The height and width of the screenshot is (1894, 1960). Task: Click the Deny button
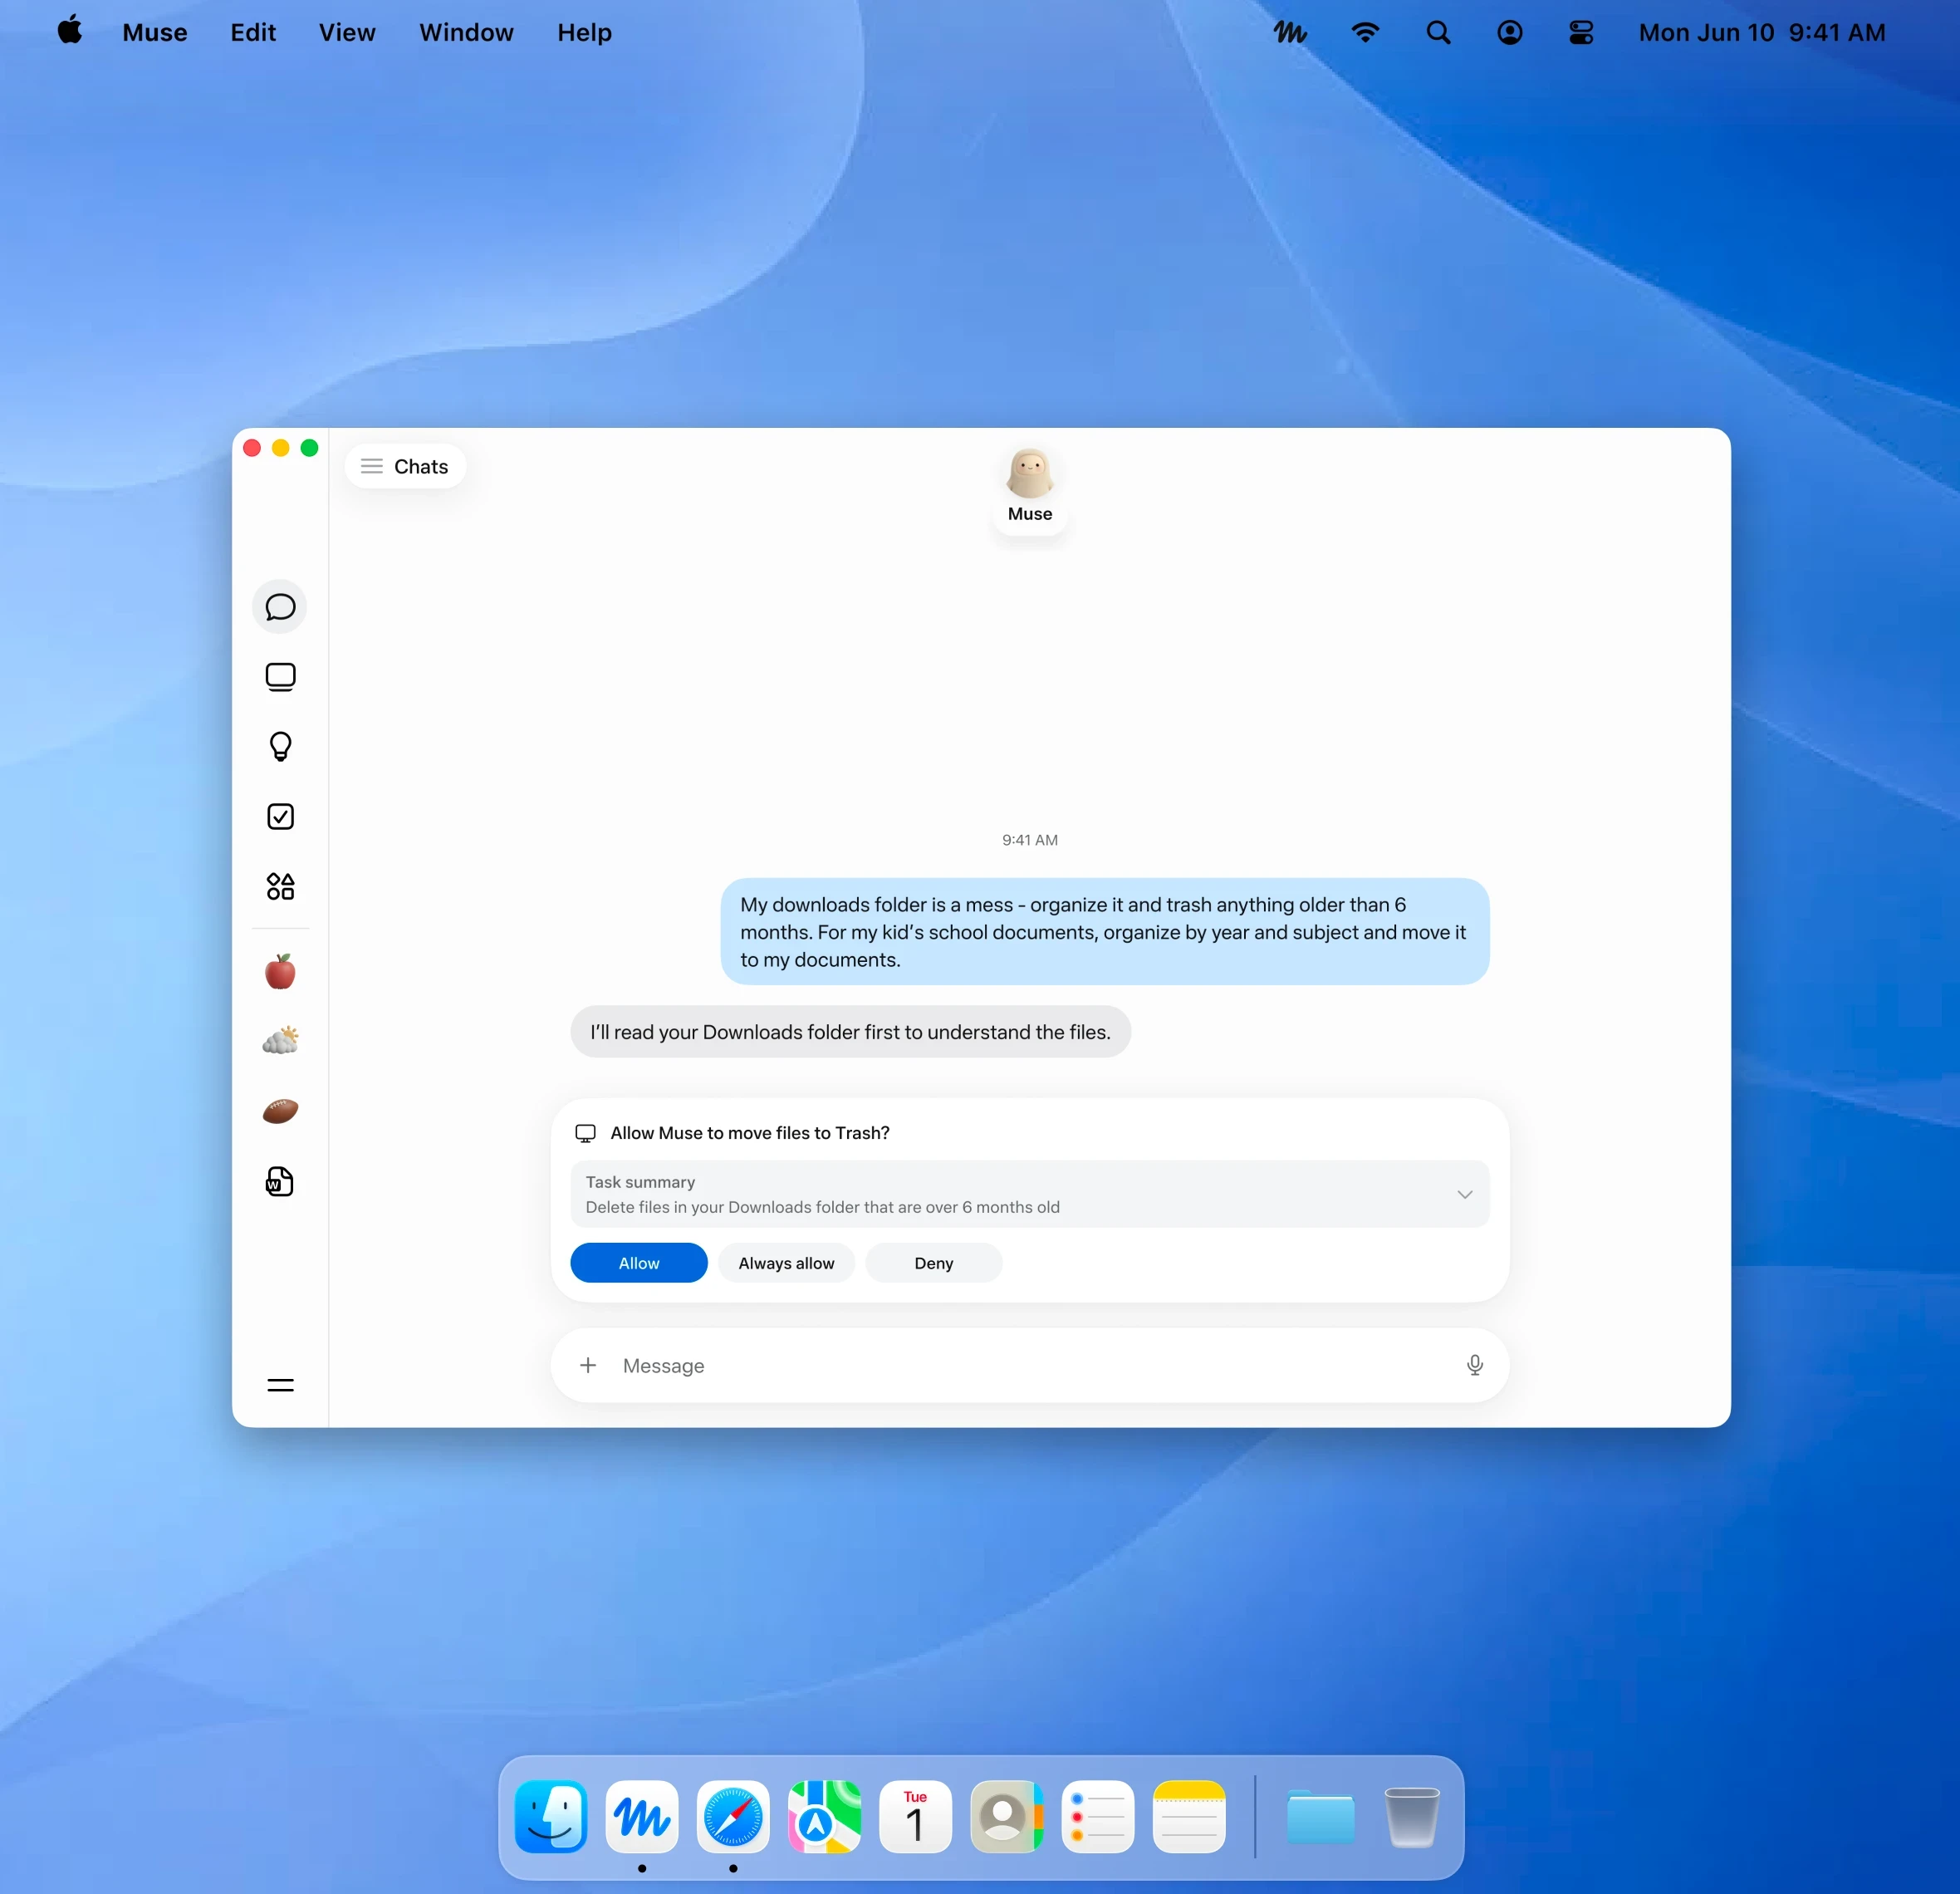point(934,1262)
